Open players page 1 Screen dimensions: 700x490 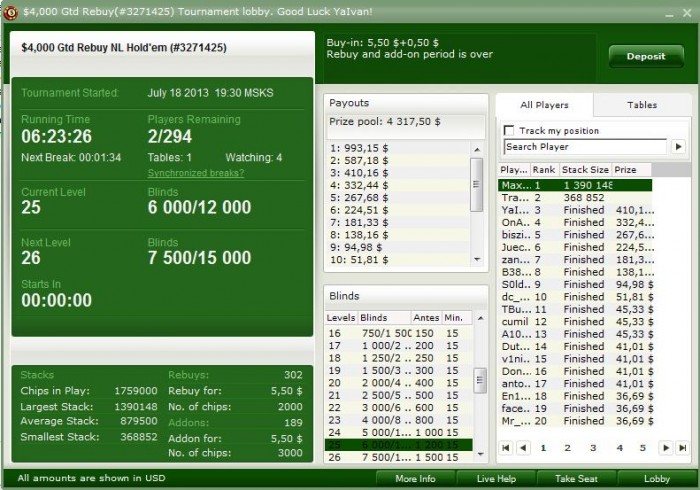[543, 448]
